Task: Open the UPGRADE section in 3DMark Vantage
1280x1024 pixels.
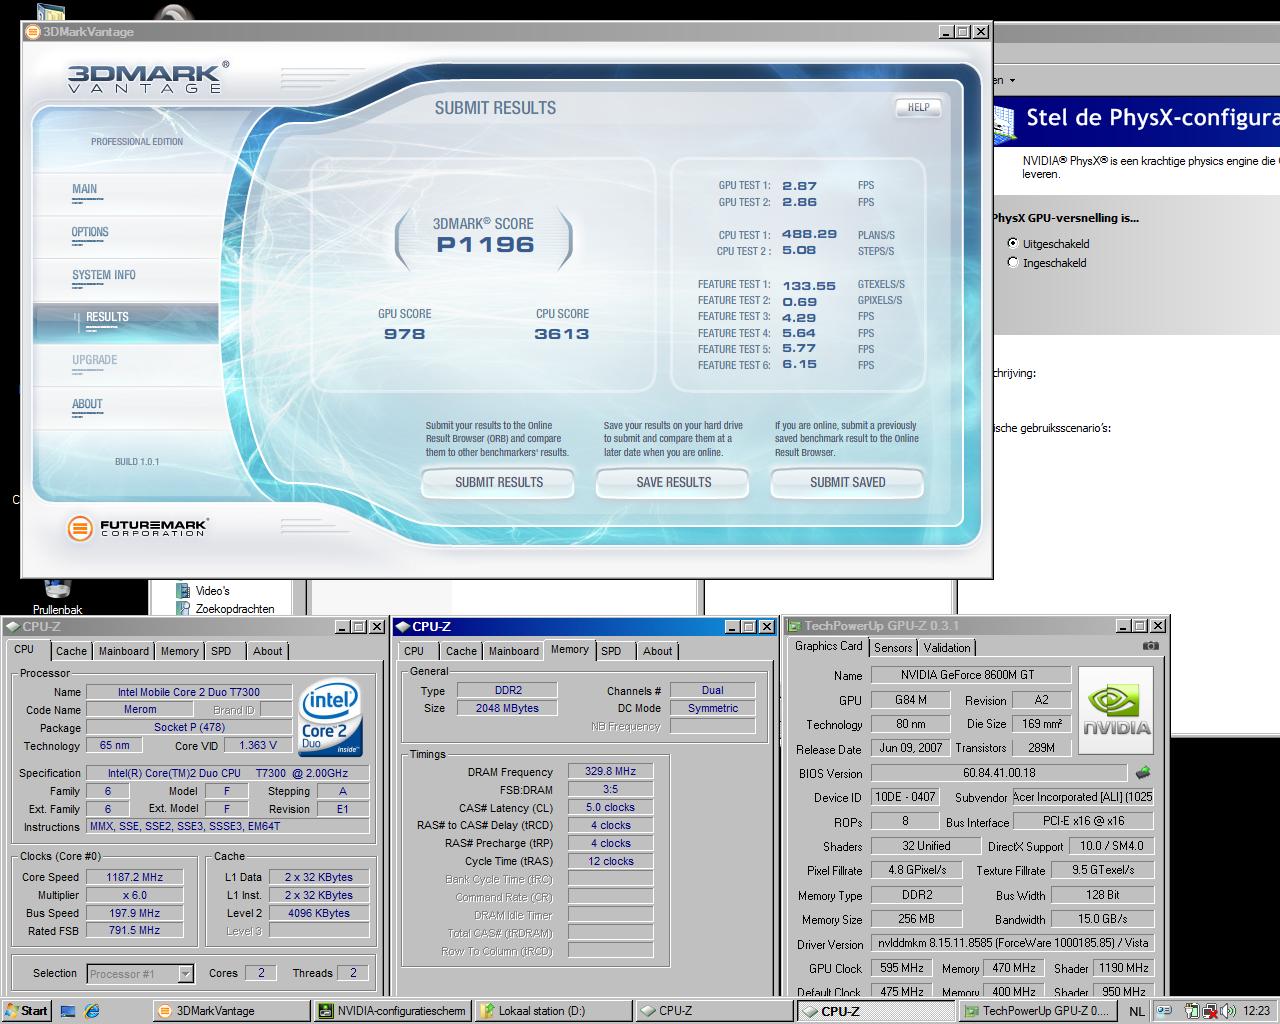Action: (x=95, y=360)
